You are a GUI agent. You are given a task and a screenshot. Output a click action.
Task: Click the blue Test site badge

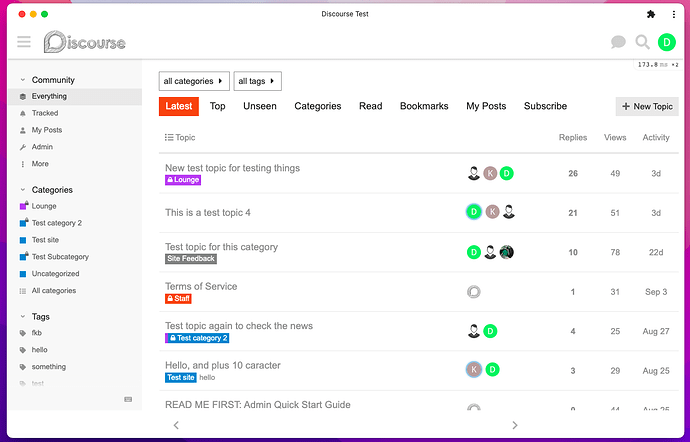pos(181,377)
